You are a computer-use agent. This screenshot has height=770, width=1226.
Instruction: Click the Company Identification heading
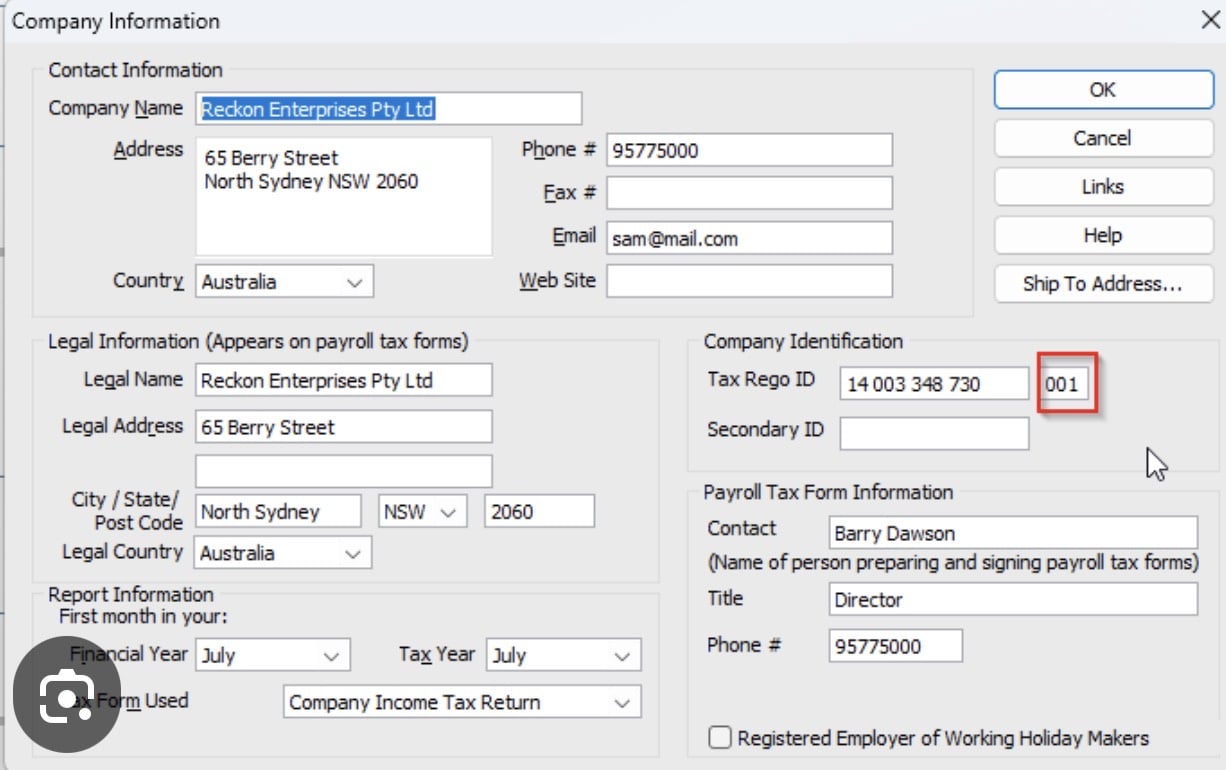coord(803,341)
